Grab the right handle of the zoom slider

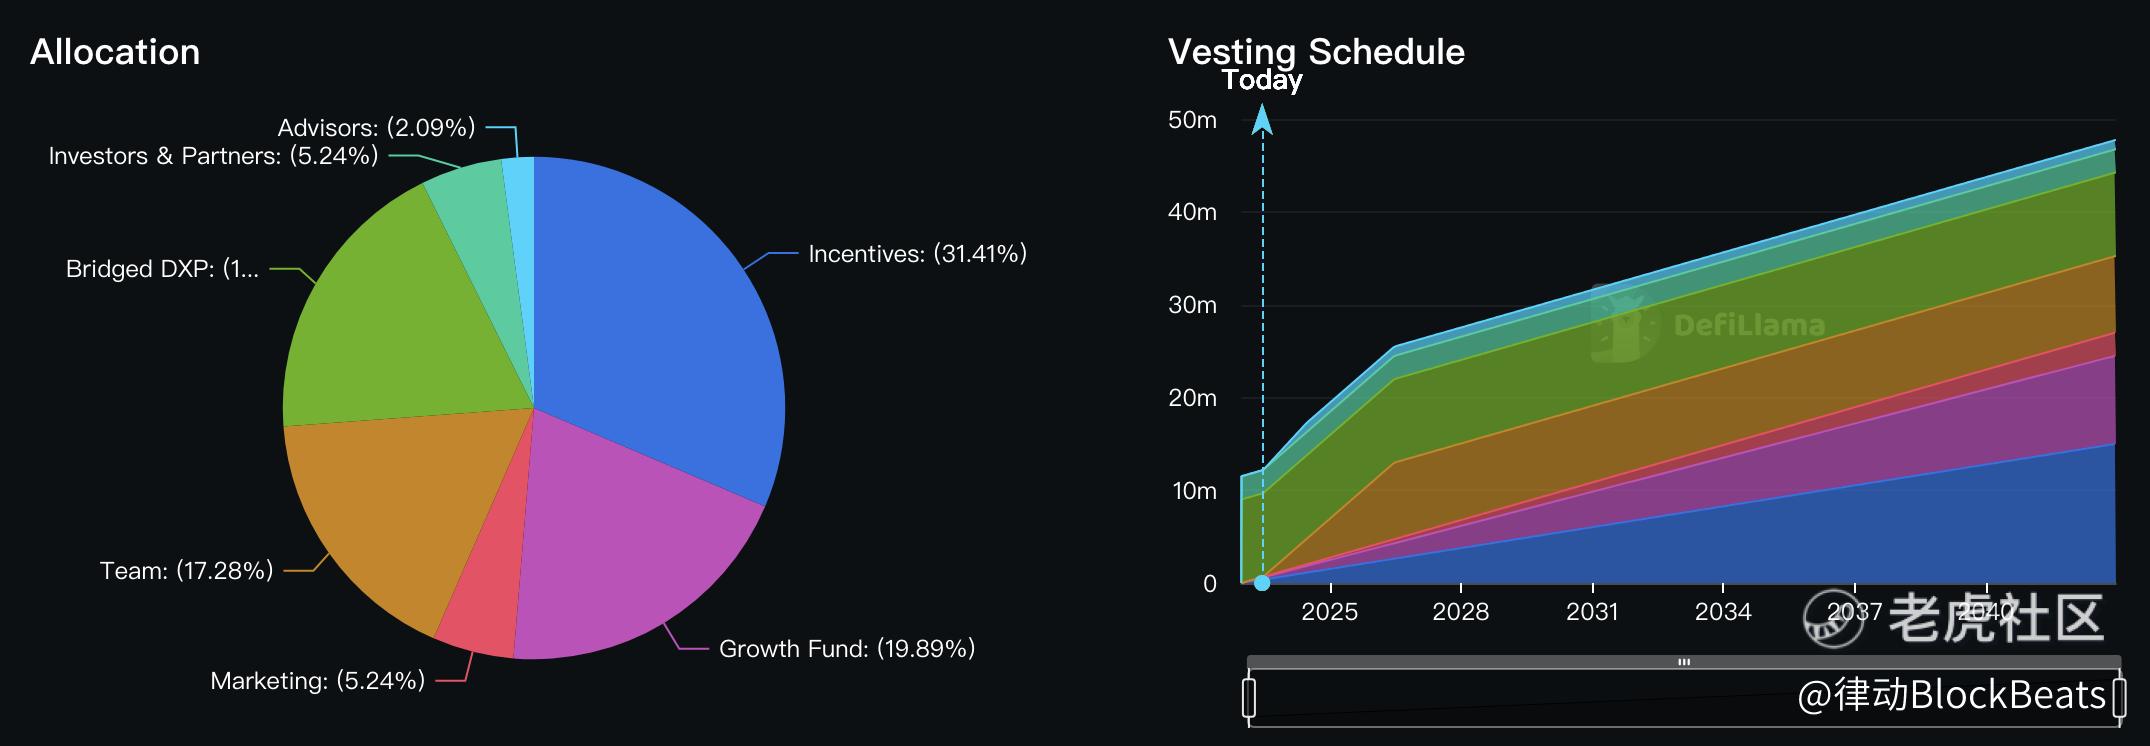pos(2119,697)
